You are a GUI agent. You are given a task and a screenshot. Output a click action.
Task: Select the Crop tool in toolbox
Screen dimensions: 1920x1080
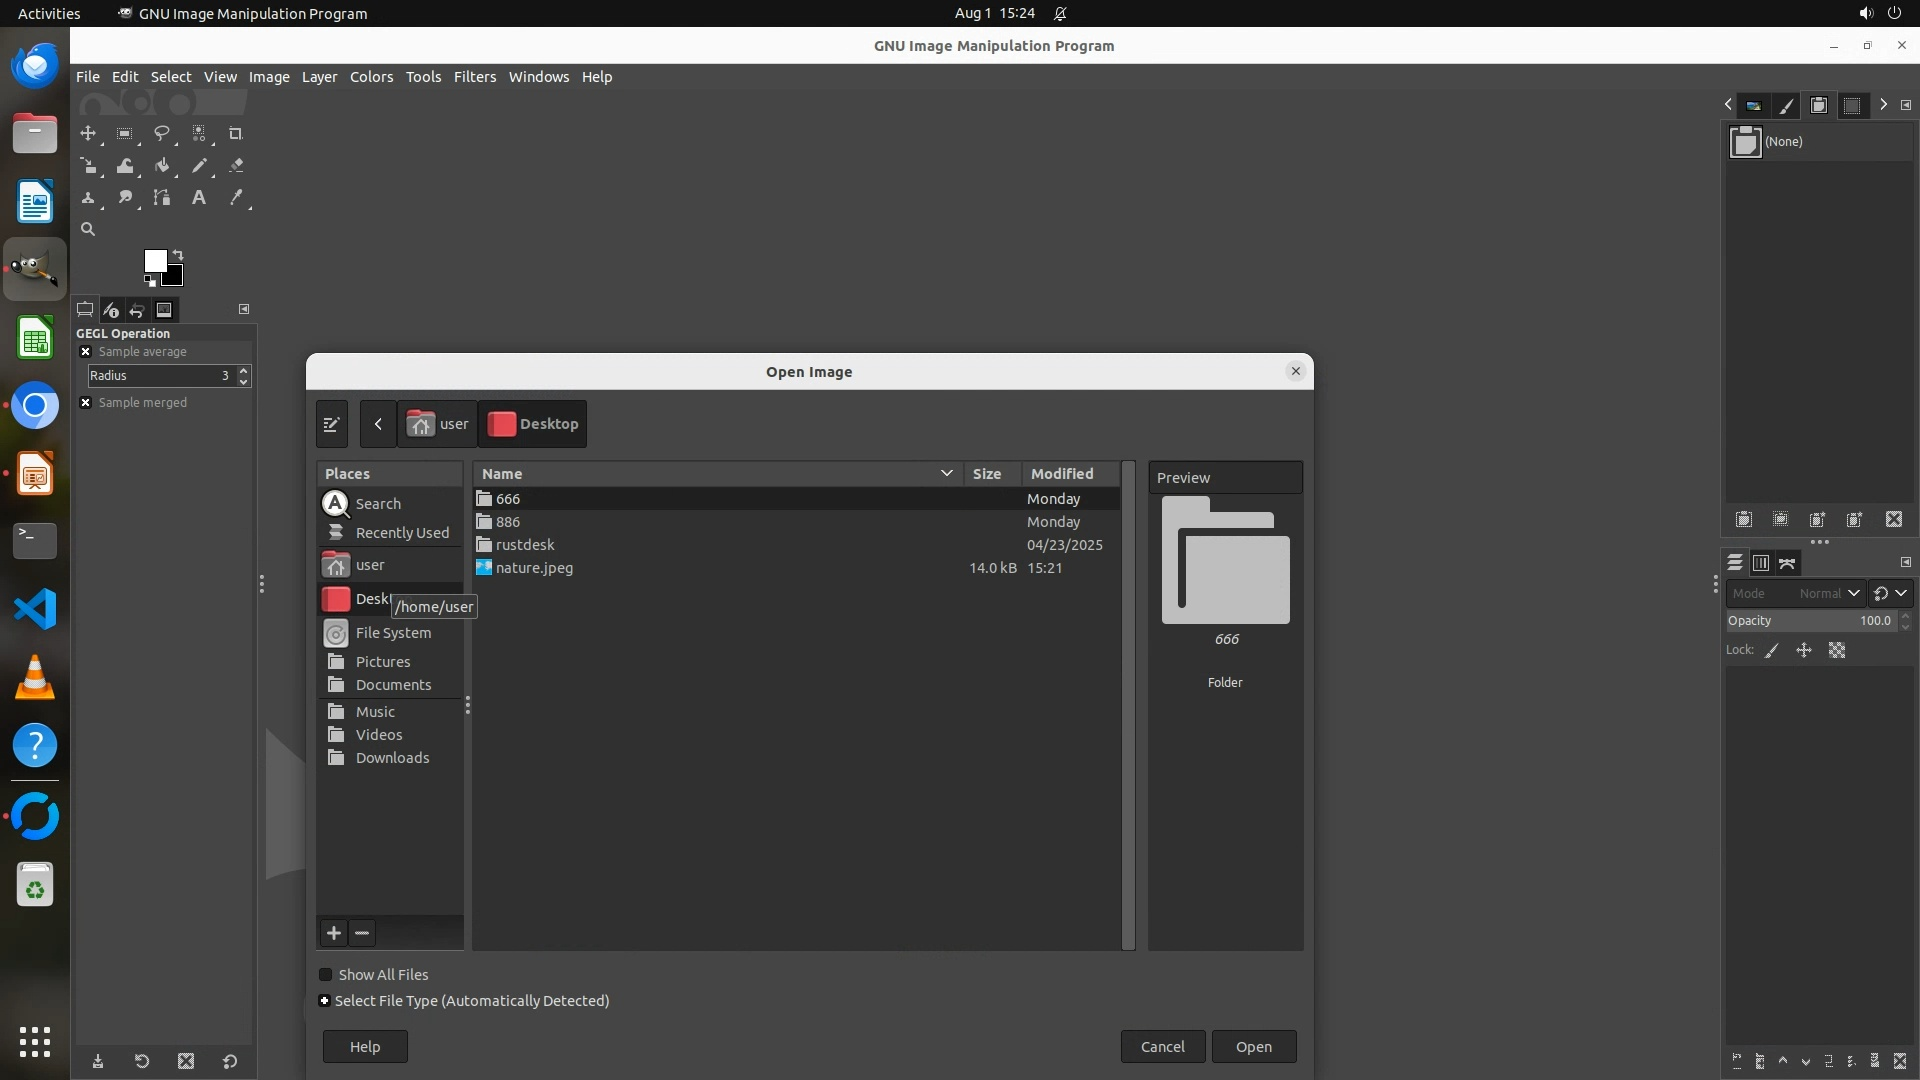tap(236, 134)
